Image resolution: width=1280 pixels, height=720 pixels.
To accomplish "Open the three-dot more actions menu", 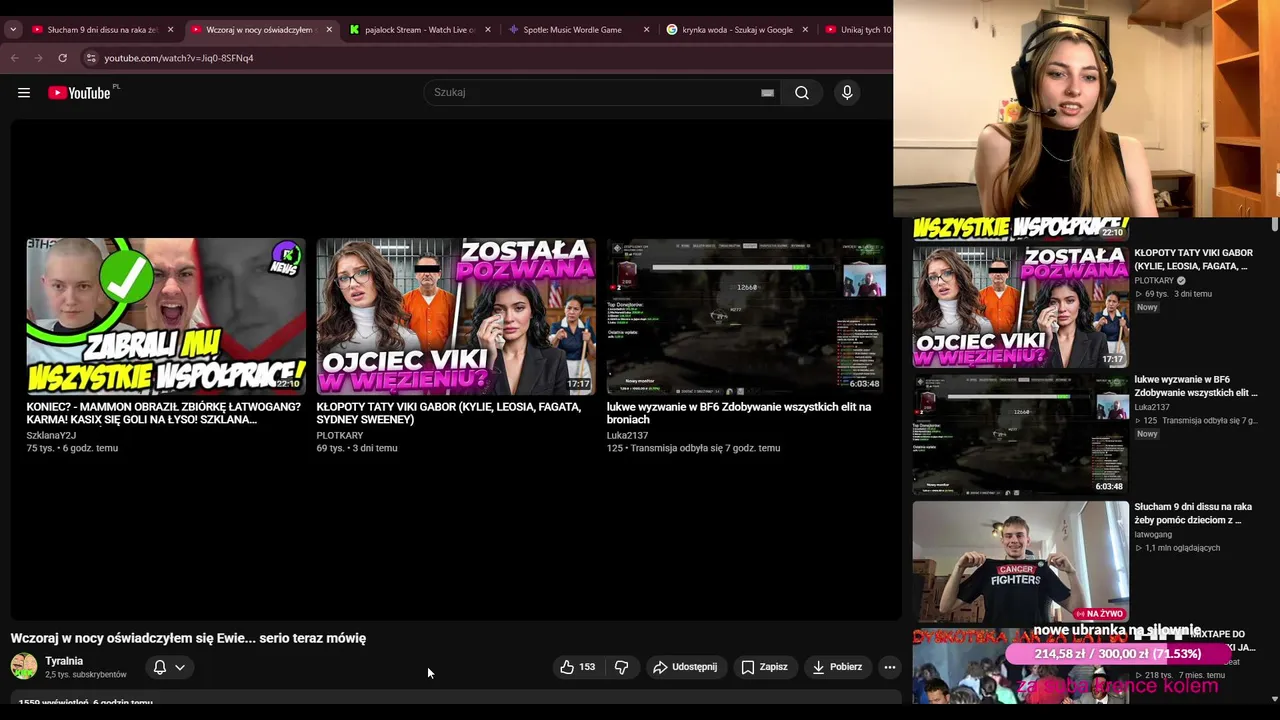I will (x=889, y=667).
